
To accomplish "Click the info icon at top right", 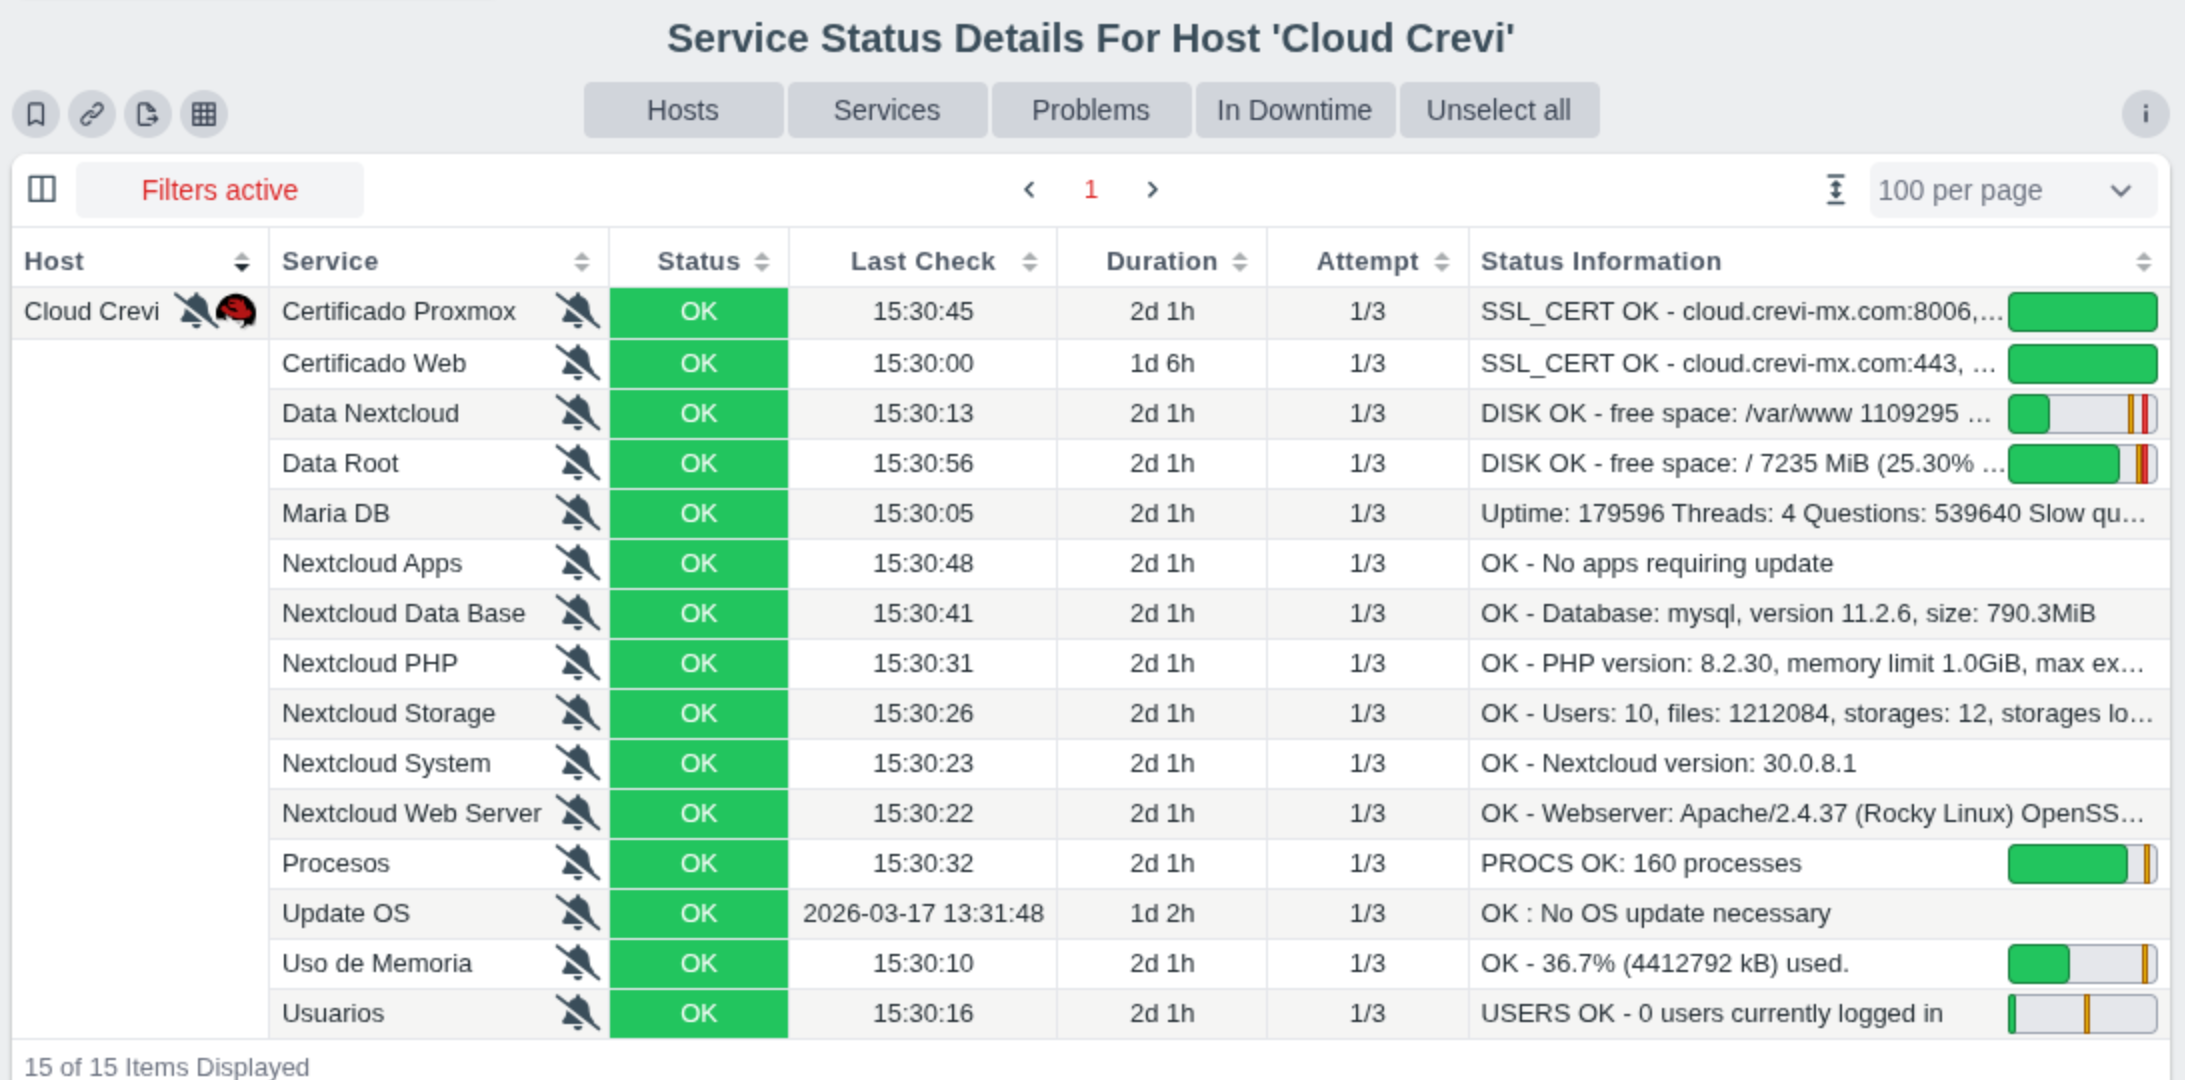I will 2145,114.
